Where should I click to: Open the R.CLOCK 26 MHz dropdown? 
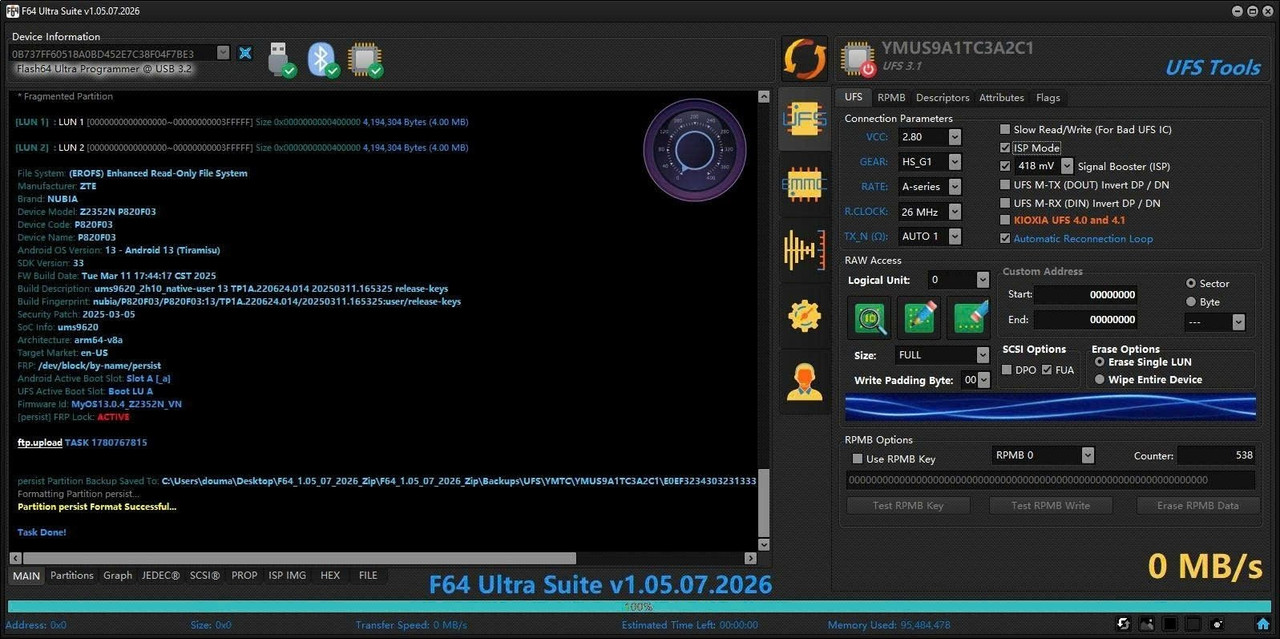point(955,212)
